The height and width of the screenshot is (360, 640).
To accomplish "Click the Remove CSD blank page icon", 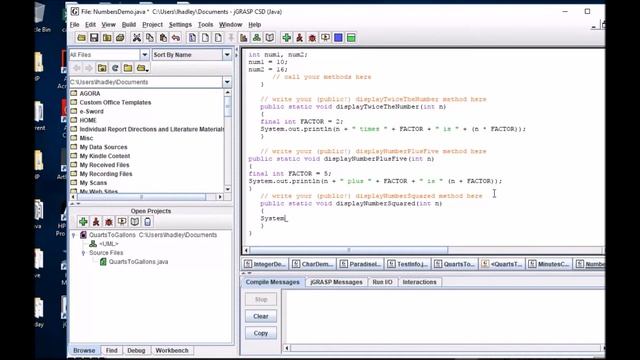I will 205,38.
